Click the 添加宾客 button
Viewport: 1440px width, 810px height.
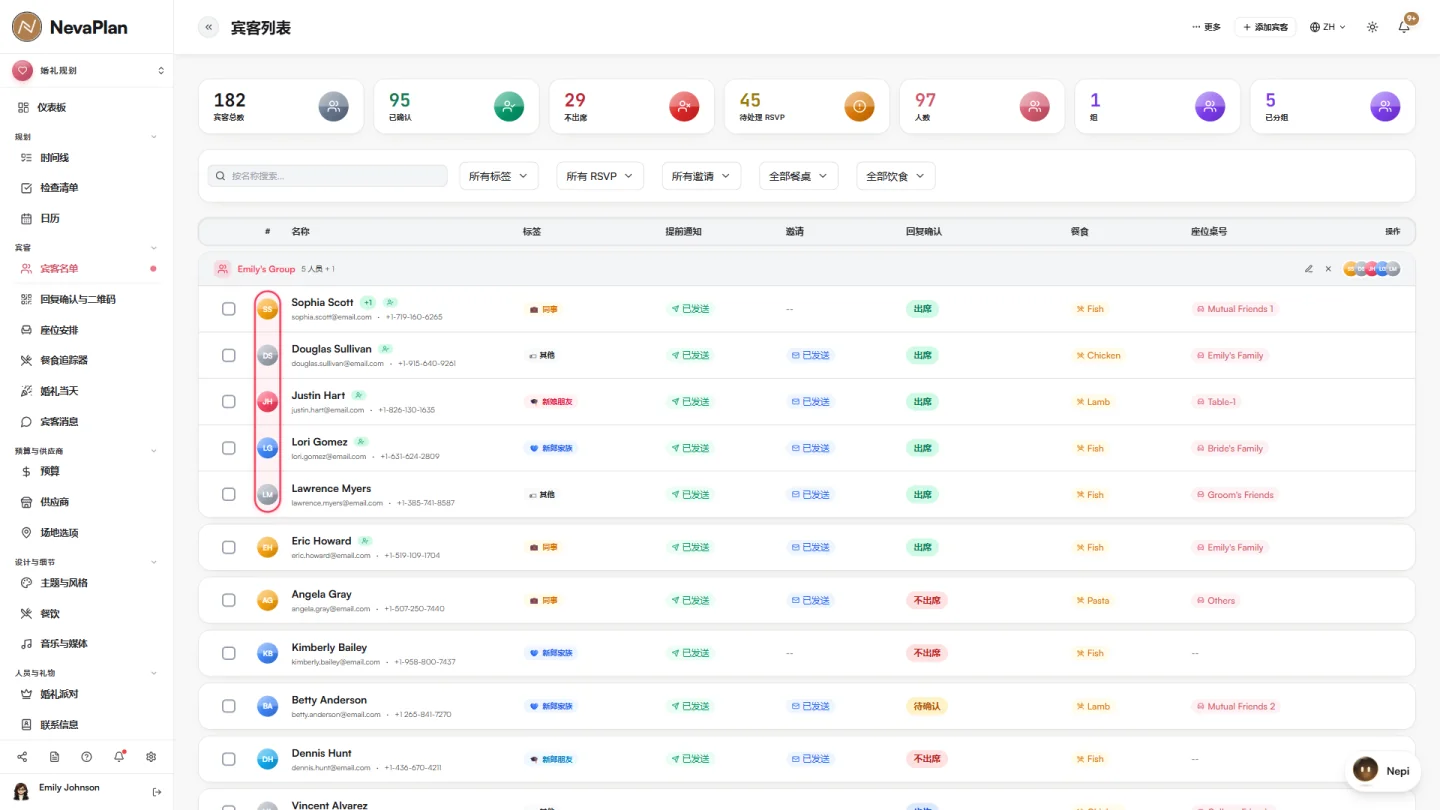tap(1265, 27)
